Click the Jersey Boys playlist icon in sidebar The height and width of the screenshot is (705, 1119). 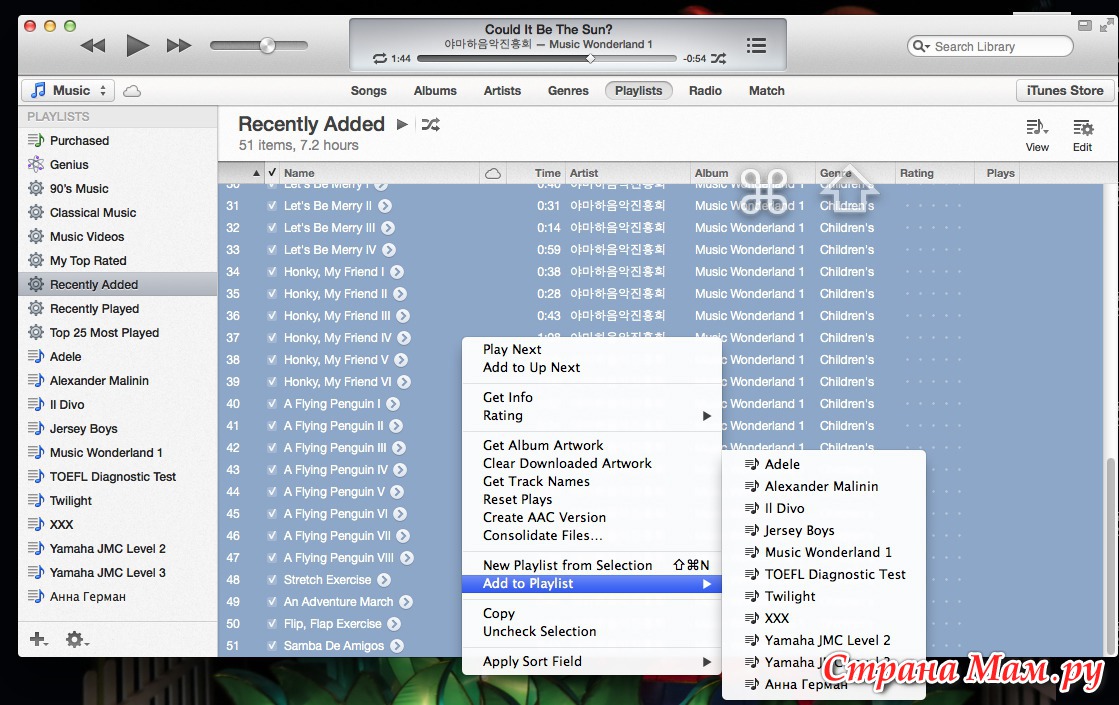36,428
